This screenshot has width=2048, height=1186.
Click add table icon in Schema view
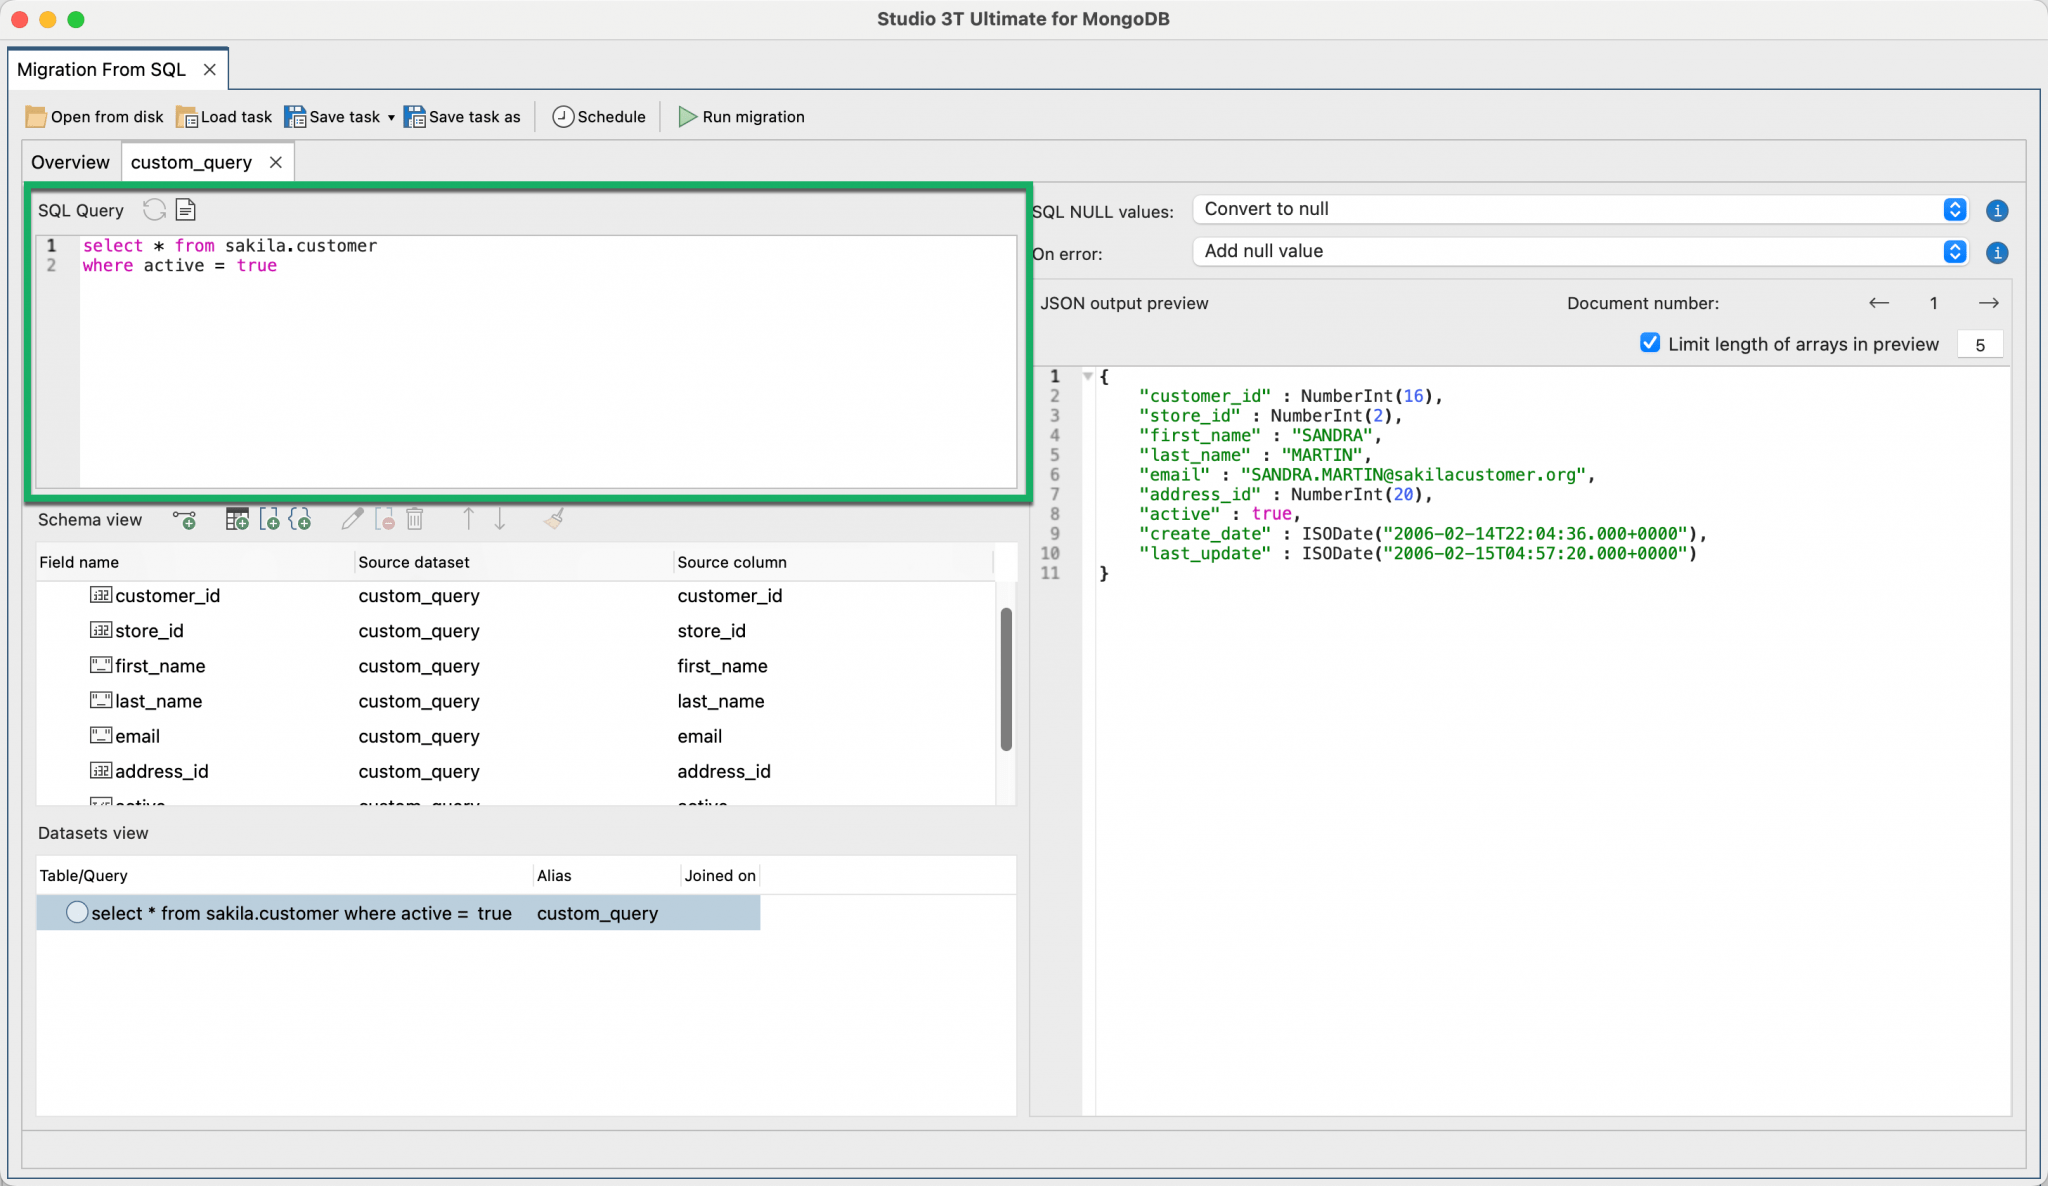[x=237, y=520]
